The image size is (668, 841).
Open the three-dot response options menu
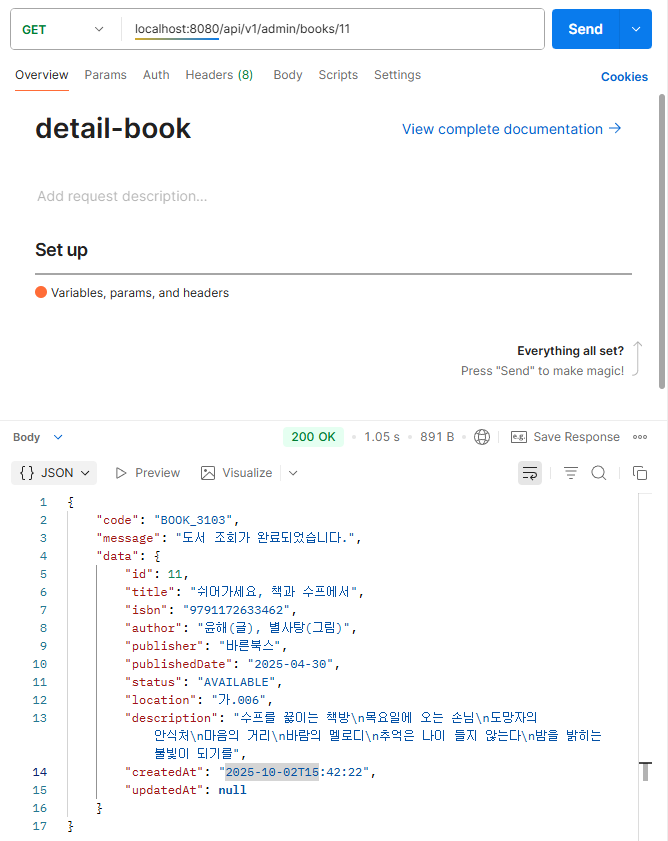tap(640, 437)
